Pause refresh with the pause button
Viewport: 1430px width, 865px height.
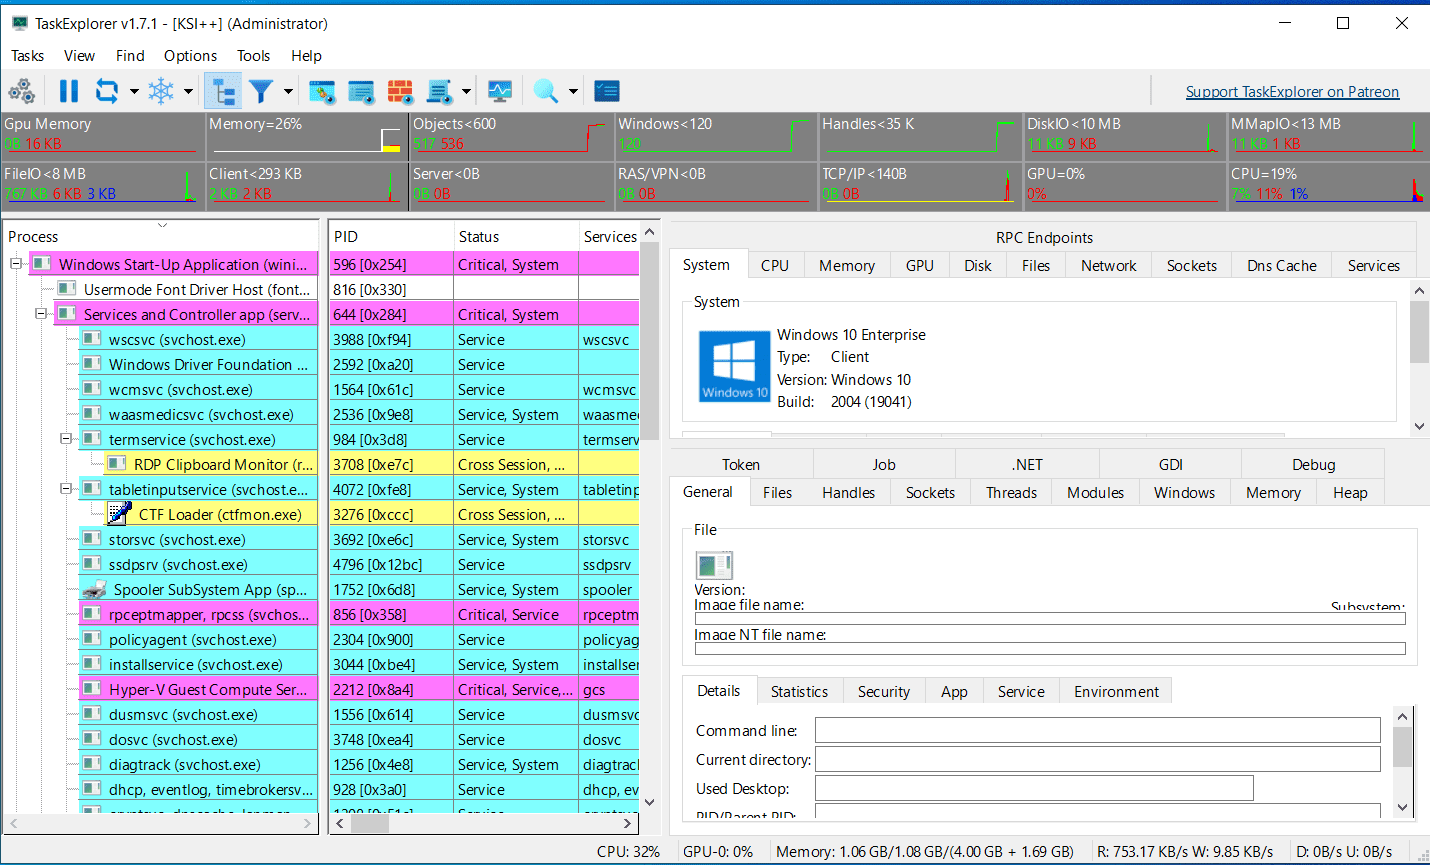[x=68, y=91]
